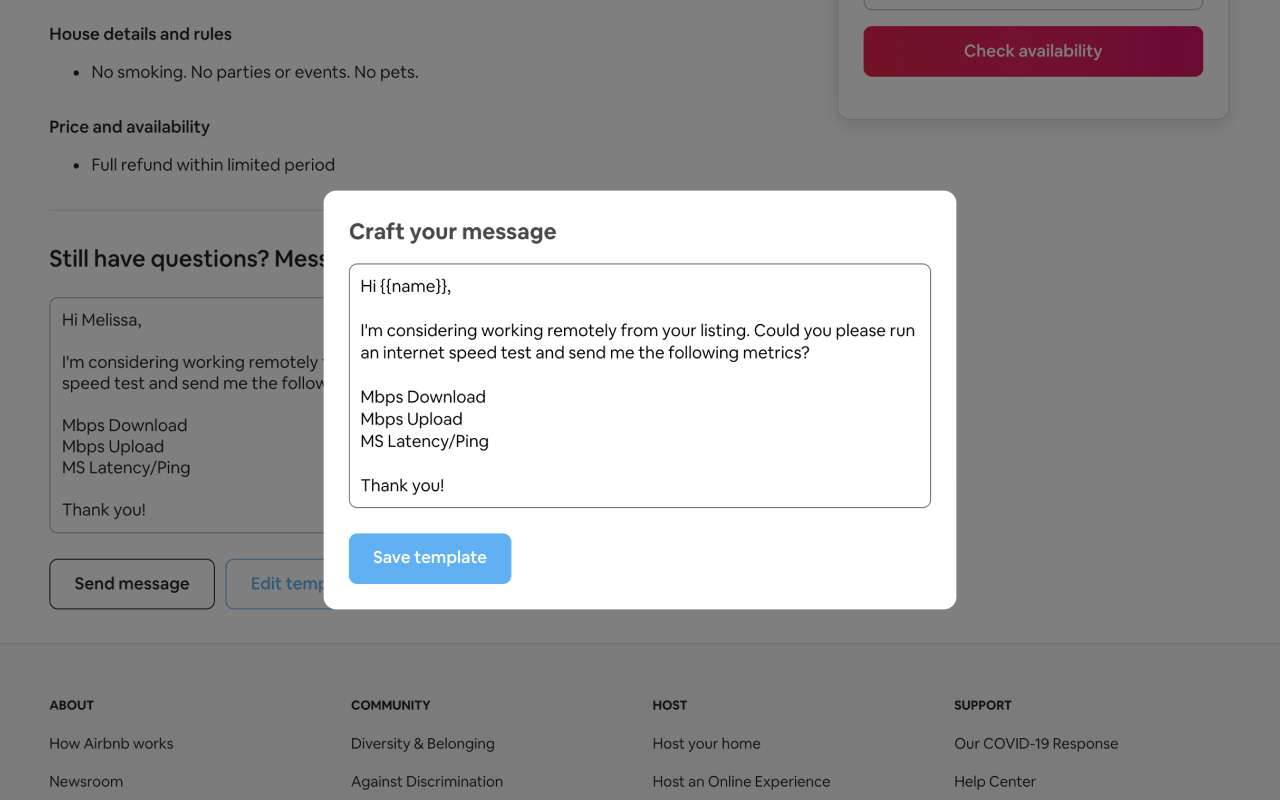Open Our COVID-19 Response page
Screen dimensions: 1280x800
[1036, 743]
